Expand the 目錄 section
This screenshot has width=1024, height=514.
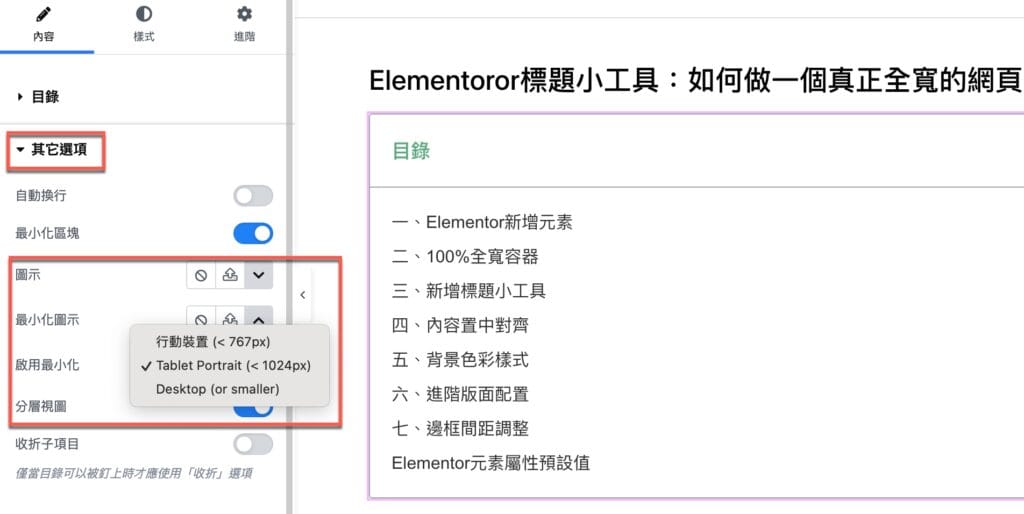[39, 97]
